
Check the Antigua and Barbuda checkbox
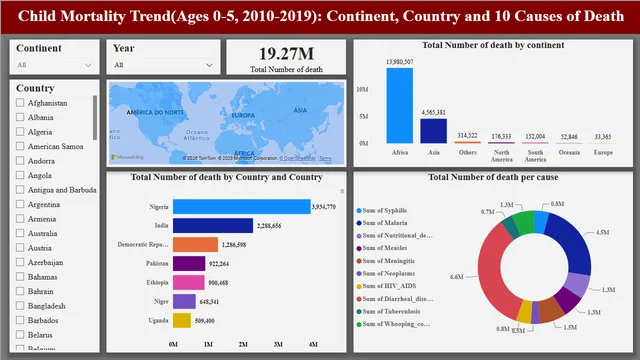click(20, 189)
